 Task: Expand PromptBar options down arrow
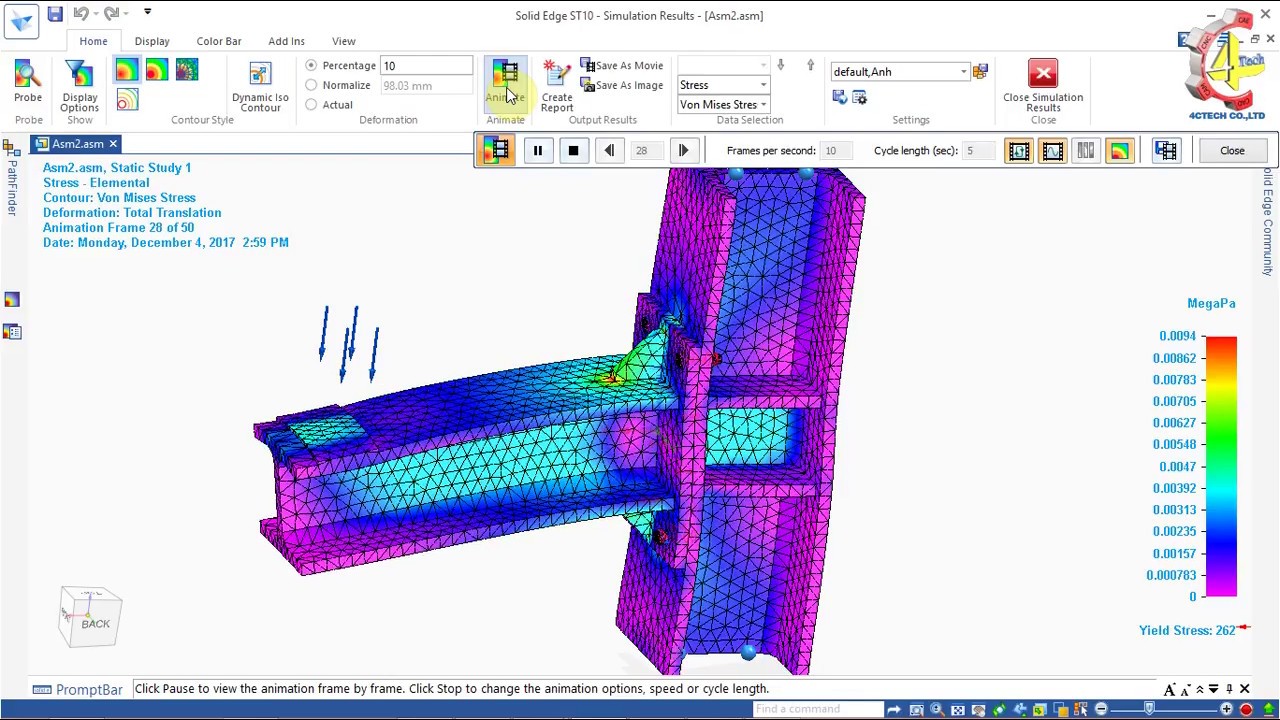coord(1213,689)
